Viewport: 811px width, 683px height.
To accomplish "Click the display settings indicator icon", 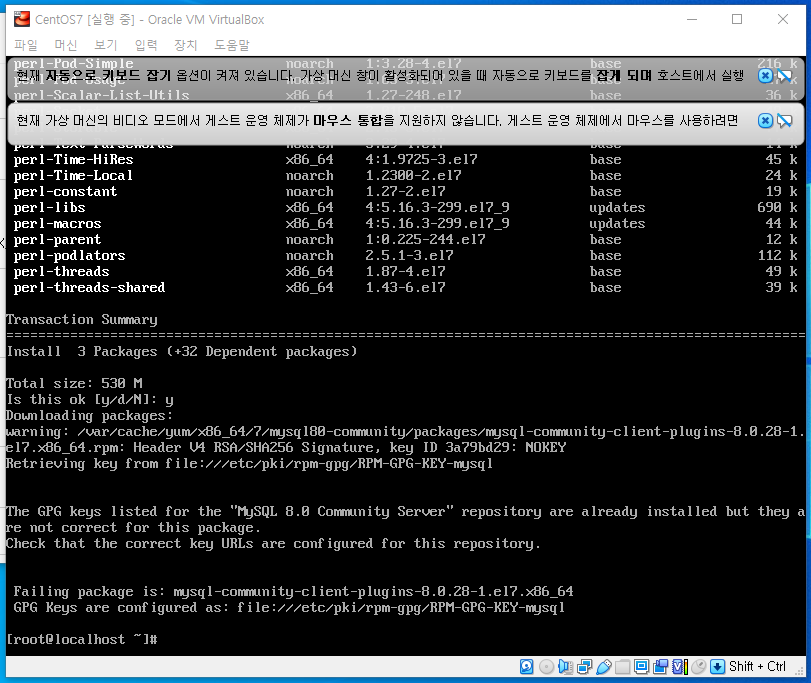I will click(x=641, y=667).
